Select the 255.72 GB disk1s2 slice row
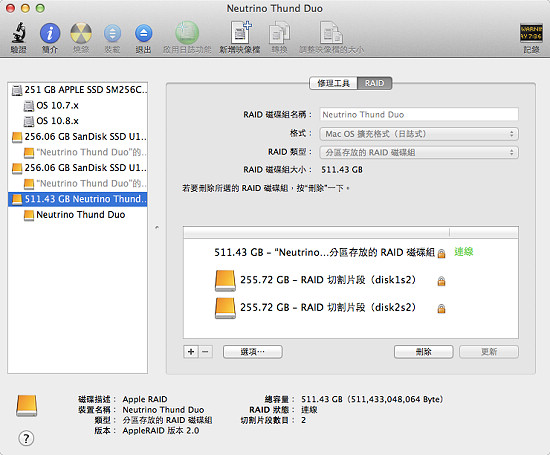Viewport: 550px width, 455px height. pyautogui.click(x=351, y=280)
